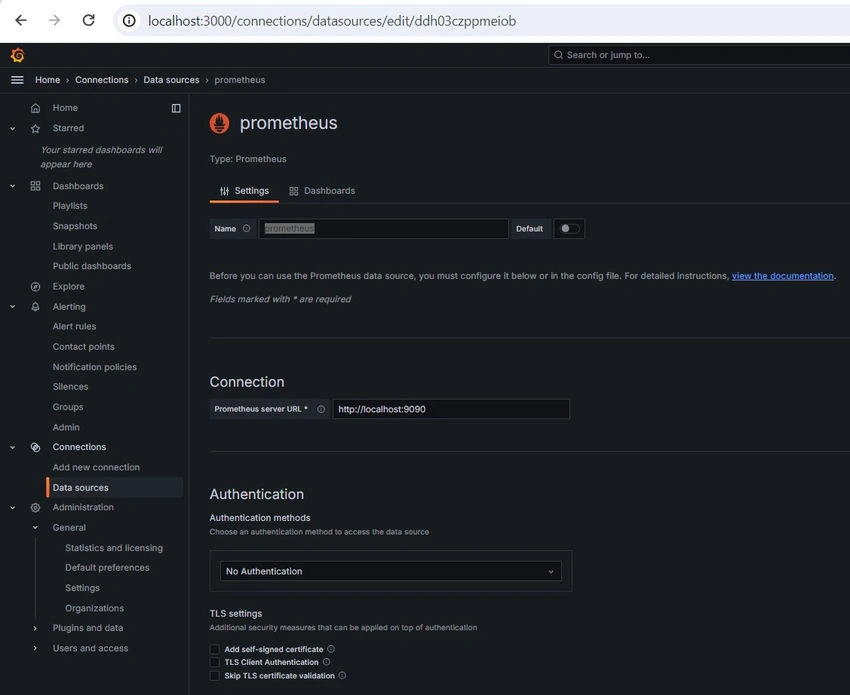This screenshot has width=850, height=695.
Task: Collapse the Dashboards section chevron
Action: click(12, 186)
